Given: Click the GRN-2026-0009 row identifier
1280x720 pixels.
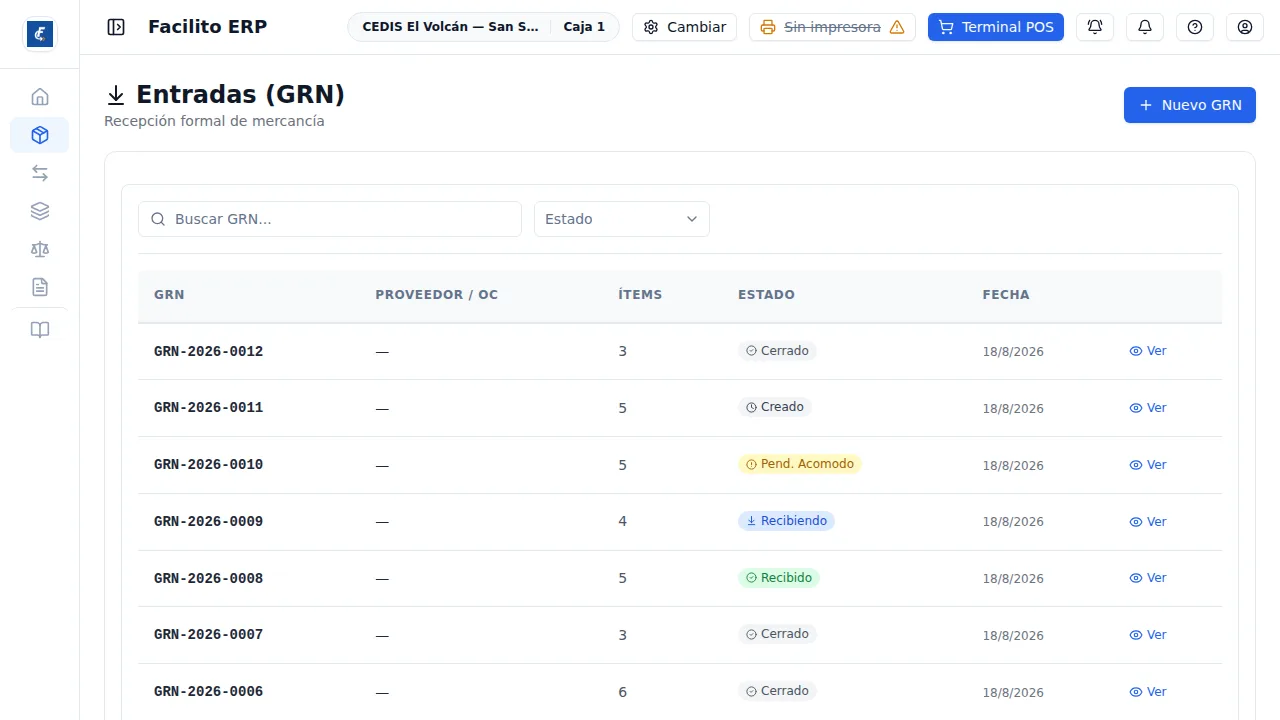Looking at the screenshot, I should coord(208,522).
